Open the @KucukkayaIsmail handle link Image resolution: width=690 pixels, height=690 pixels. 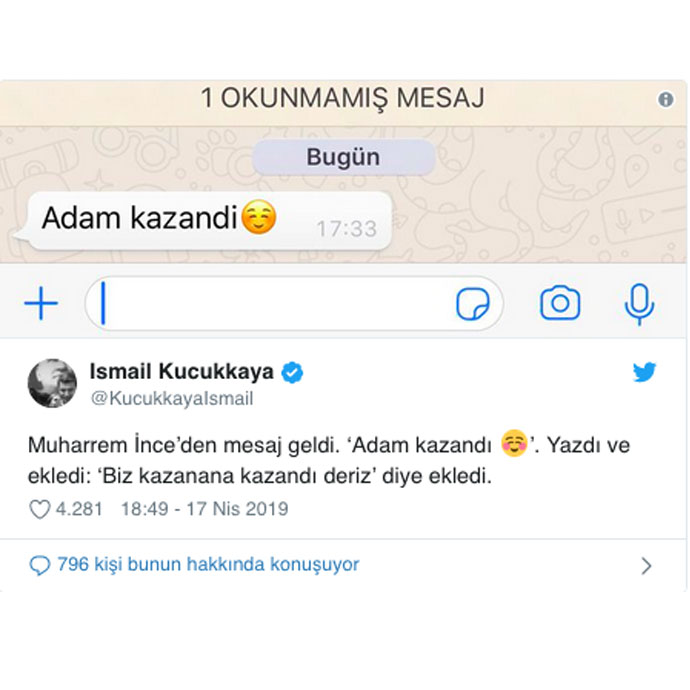pyautogui.click(x=172, y=399)
